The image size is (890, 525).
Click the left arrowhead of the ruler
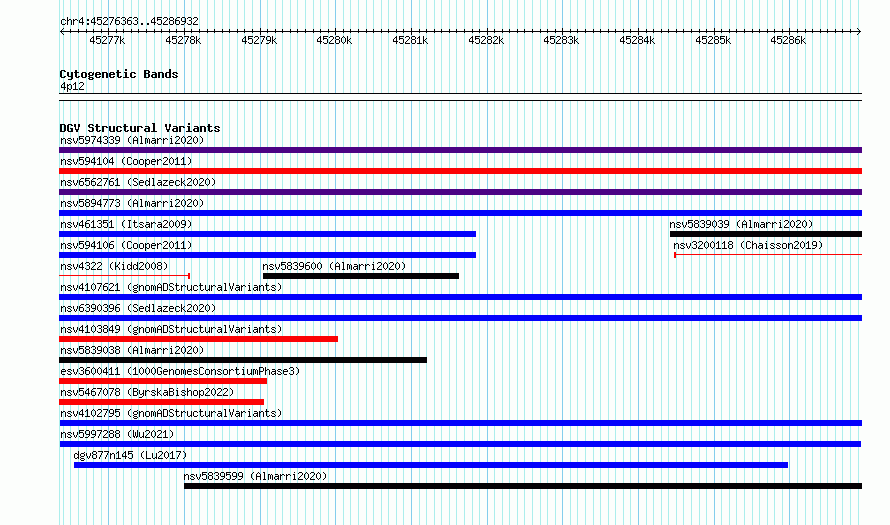(62, 31)
